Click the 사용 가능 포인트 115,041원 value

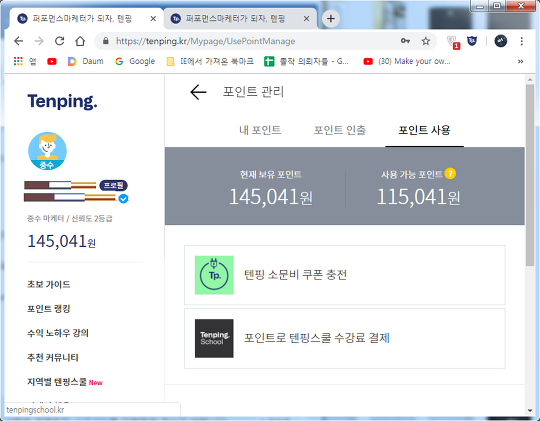[x=419, y=197]
